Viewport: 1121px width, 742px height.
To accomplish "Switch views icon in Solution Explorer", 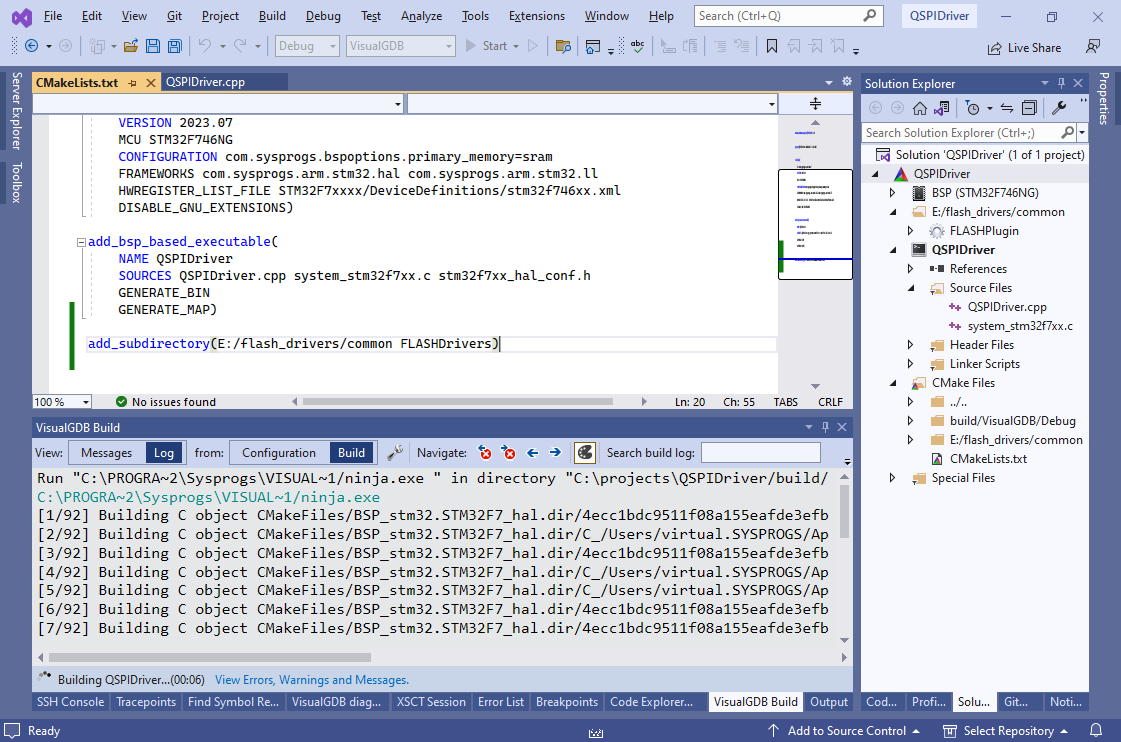I will pos(942,108).
